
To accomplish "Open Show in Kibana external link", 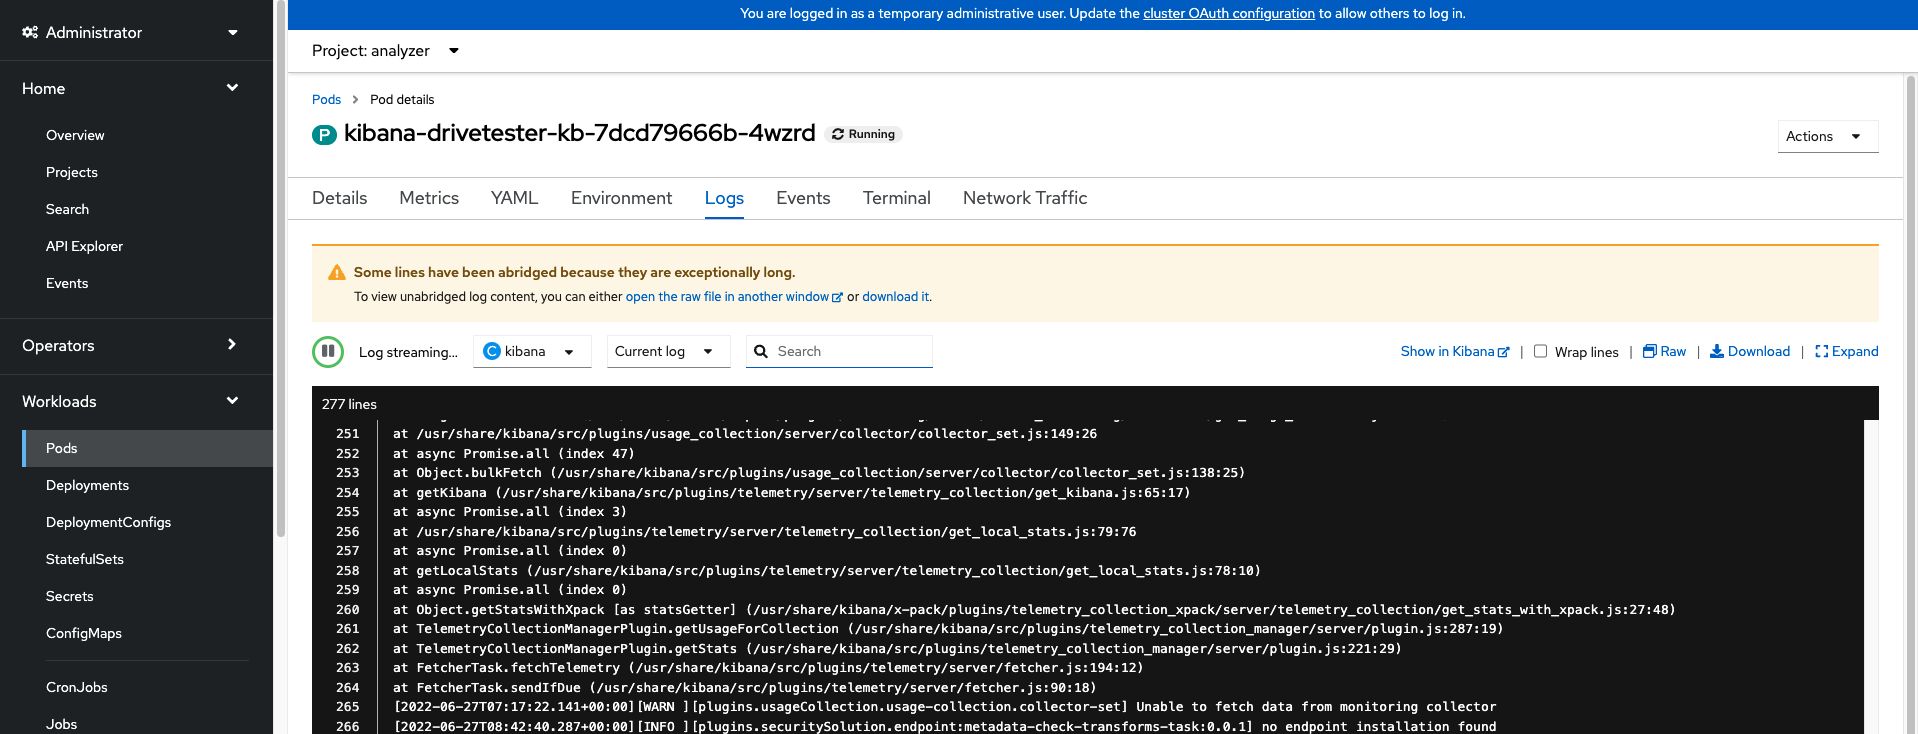I will (1454, 351).
